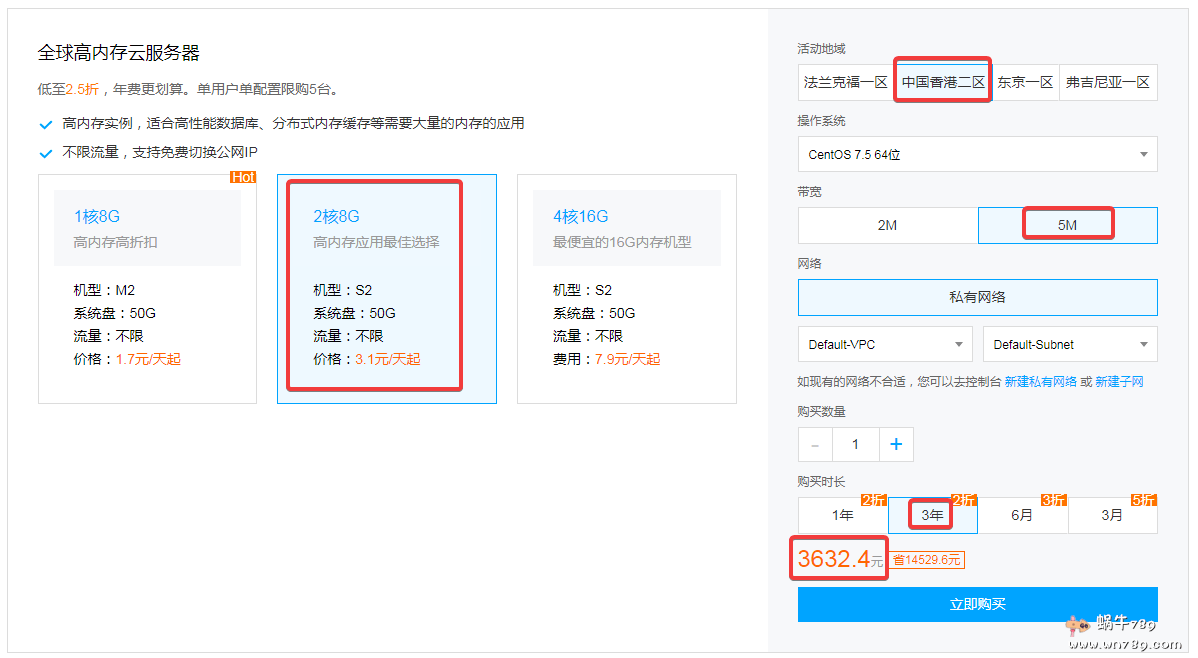Viewport: 1198px width, 658px height.
Task: Select the 私有网络 network type
Action: tap(977, 297)
